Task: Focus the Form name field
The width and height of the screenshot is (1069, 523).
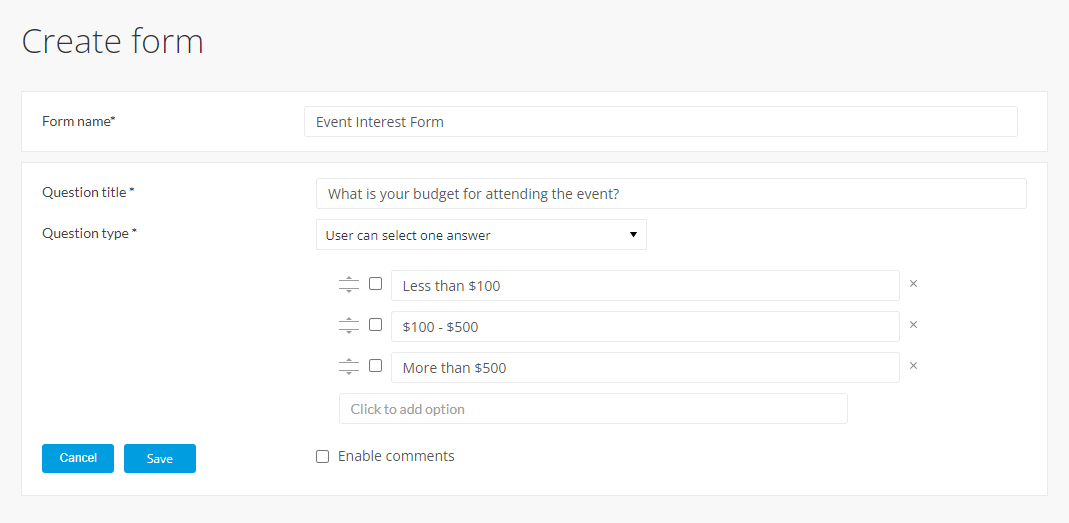Action: (661, 121)
